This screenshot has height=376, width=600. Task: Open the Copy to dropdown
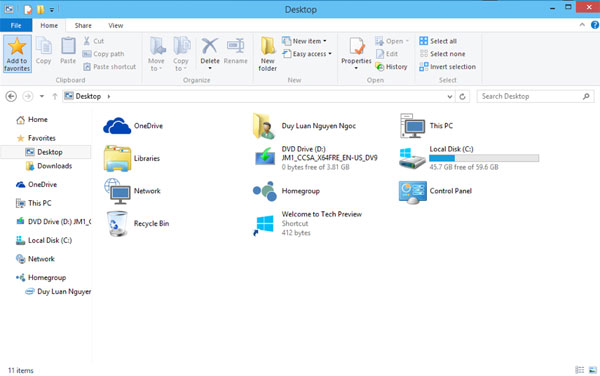[x=181, y=54]
